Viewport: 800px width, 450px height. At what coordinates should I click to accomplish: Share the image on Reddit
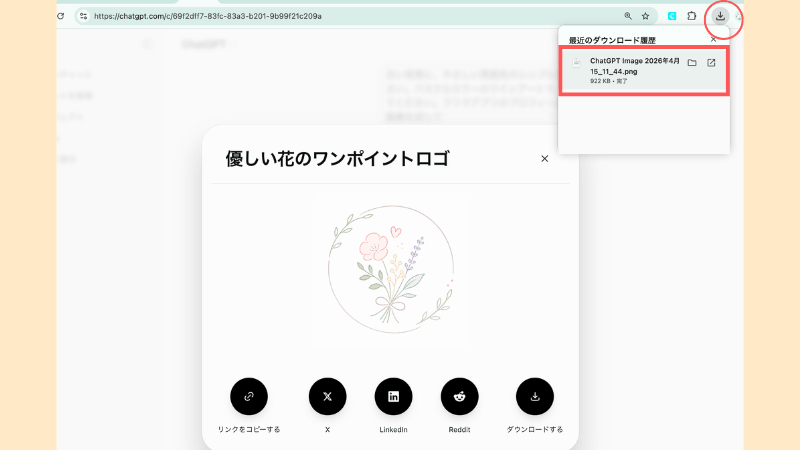coord(460,396)
